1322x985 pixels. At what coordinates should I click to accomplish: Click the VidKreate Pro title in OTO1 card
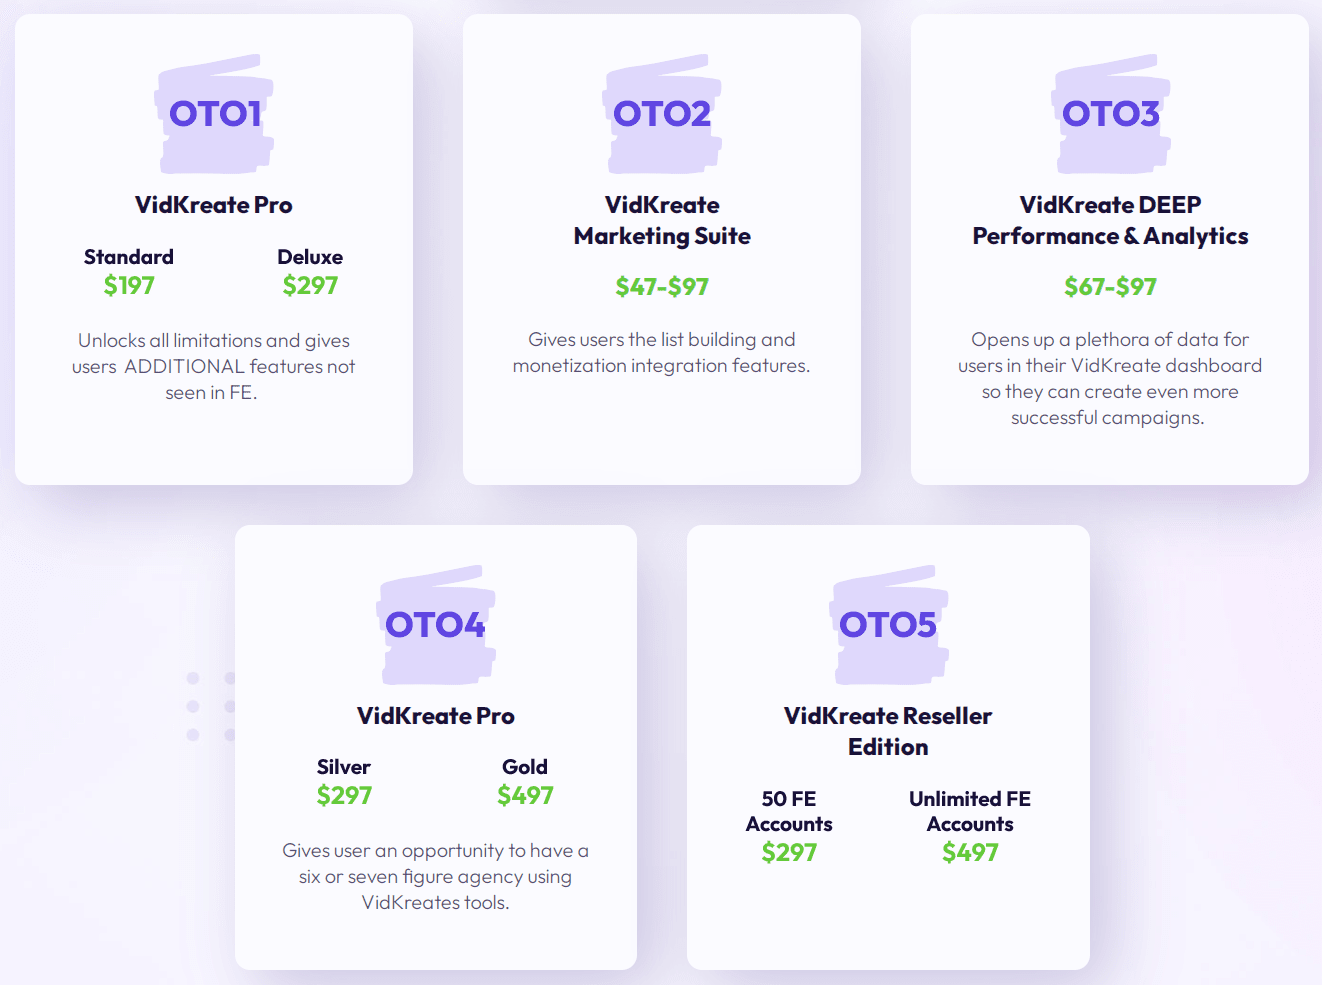coord(214,205)
